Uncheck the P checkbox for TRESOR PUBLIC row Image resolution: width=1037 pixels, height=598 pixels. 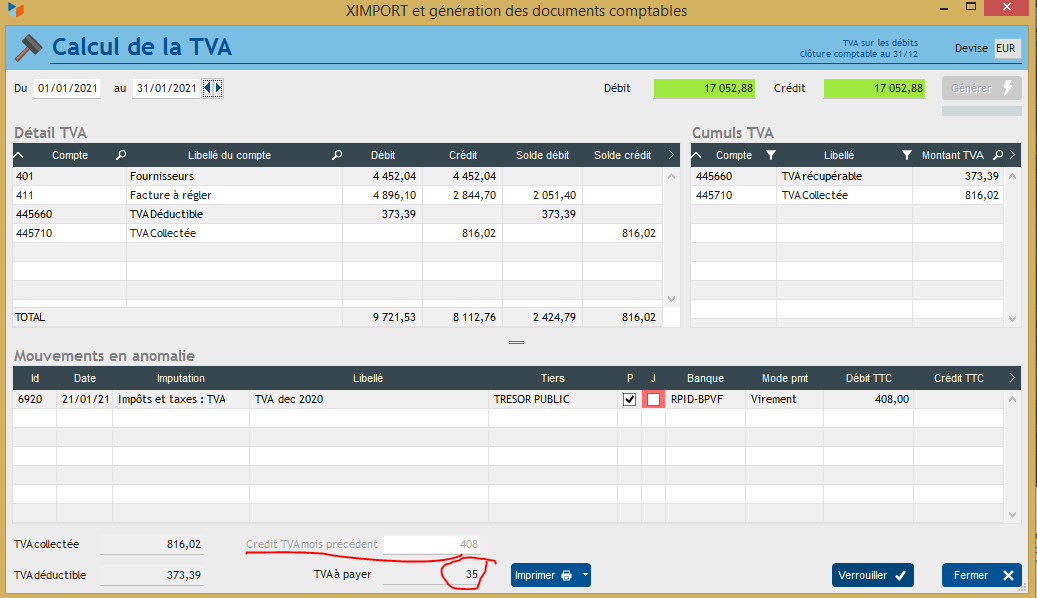click(629, 399)
